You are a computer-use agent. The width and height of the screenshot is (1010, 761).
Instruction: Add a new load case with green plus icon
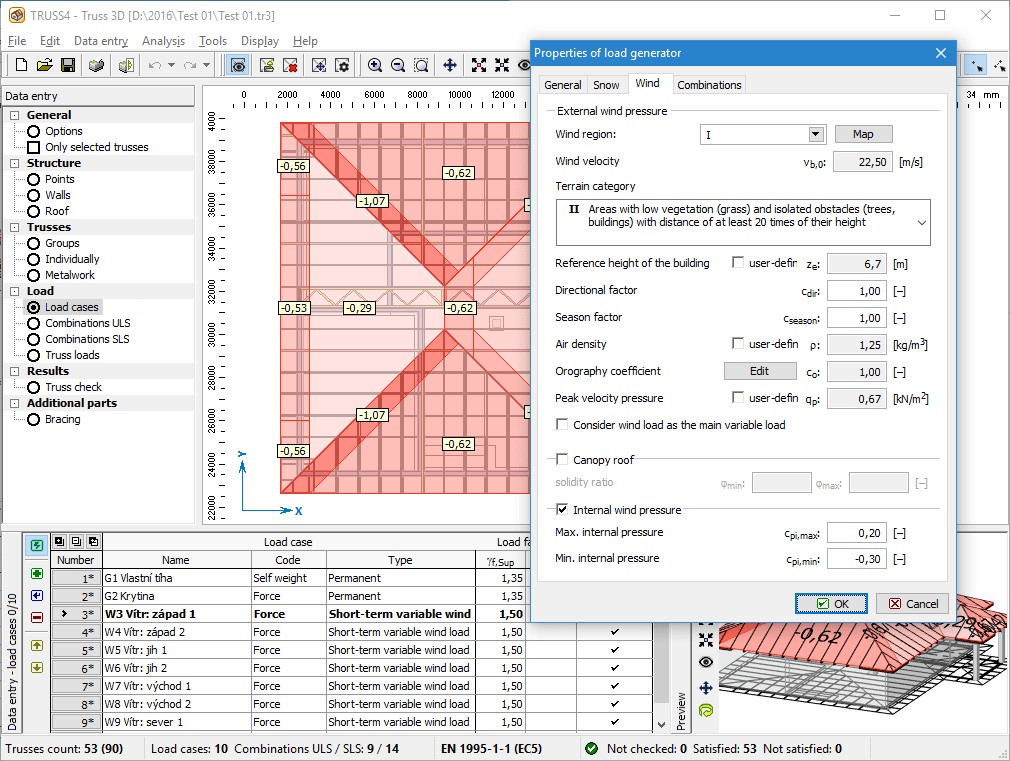pyautogui.click(x=37, y=573)
